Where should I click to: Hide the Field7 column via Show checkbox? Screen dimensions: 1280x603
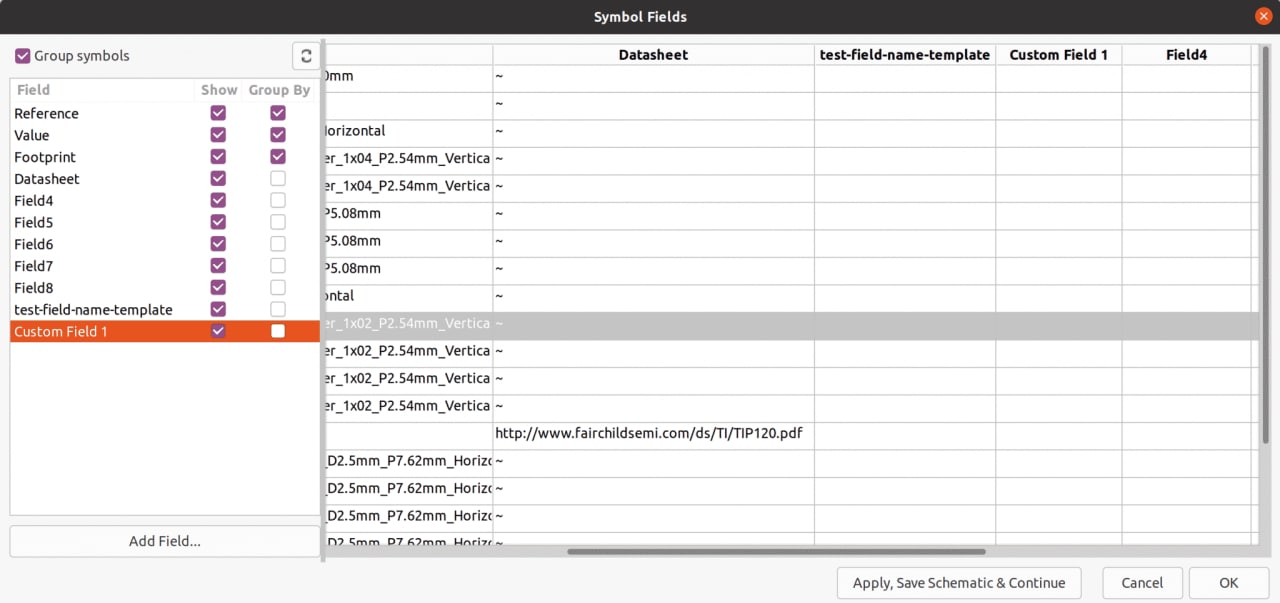tap(218, 266)
